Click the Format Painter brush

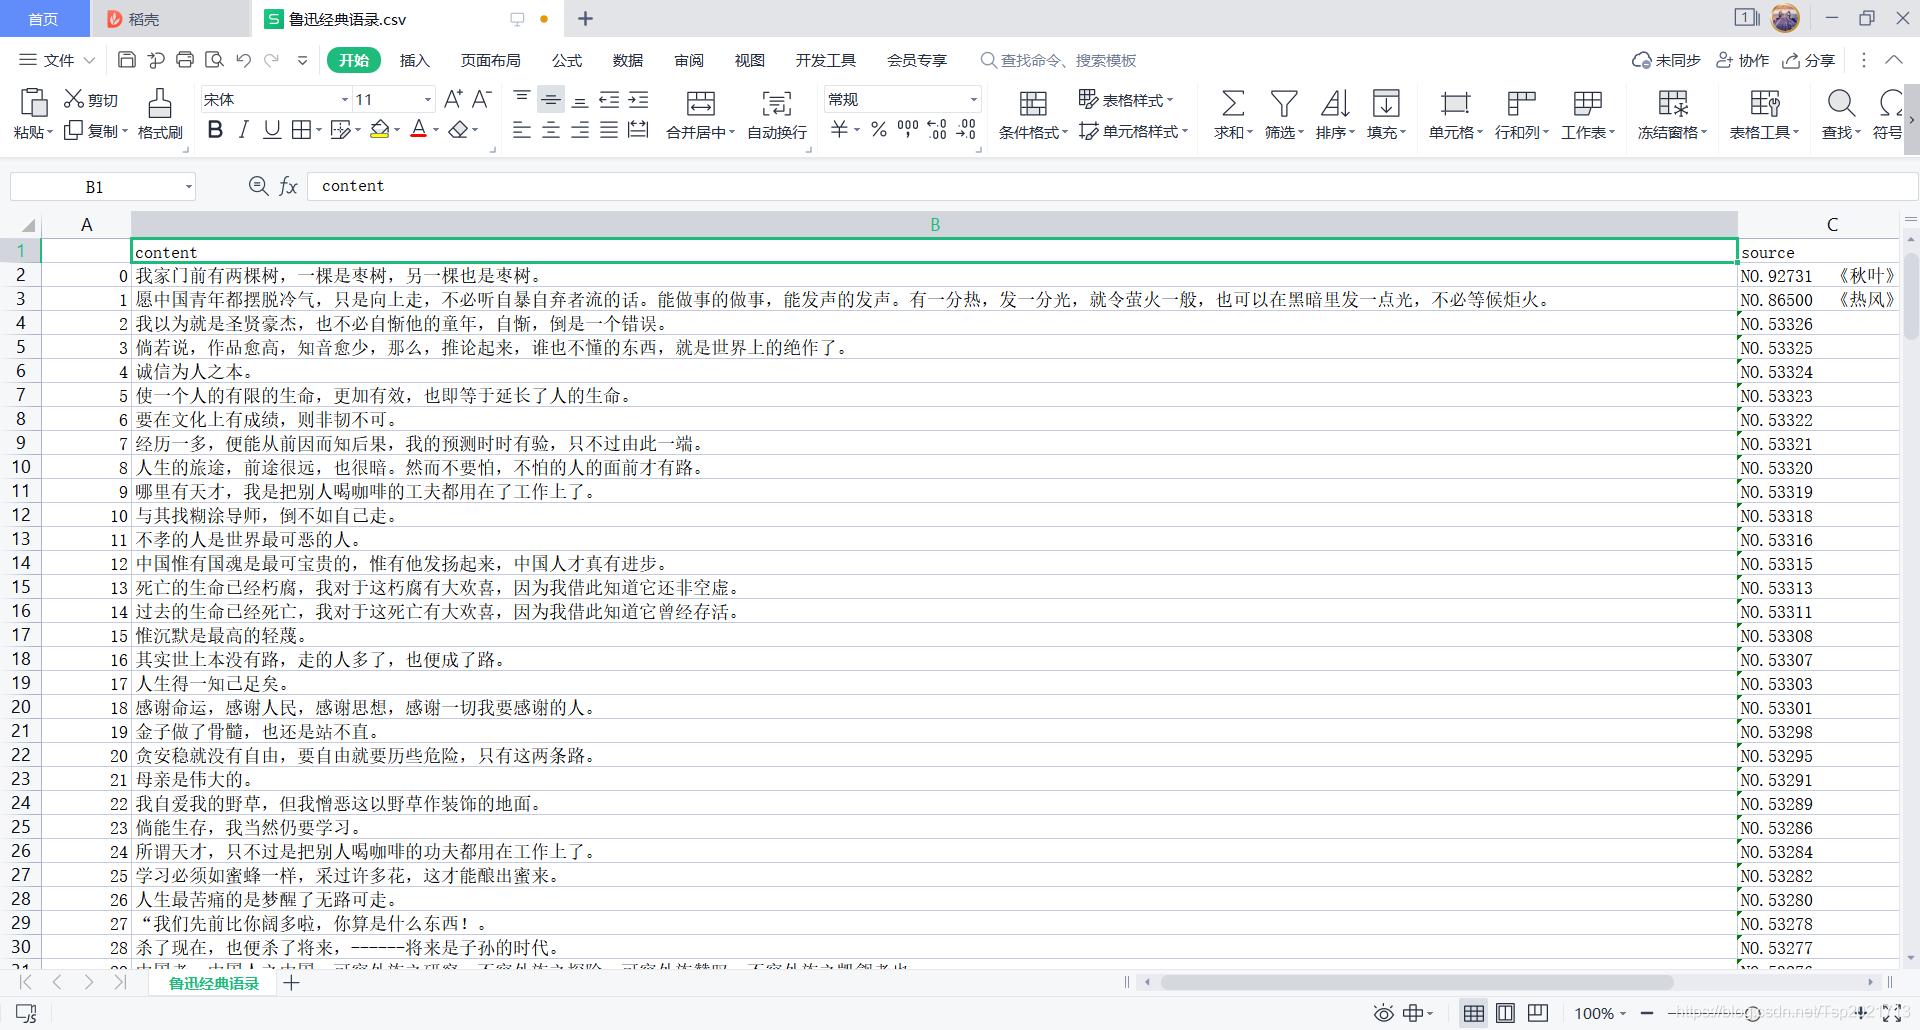point(160,102)
